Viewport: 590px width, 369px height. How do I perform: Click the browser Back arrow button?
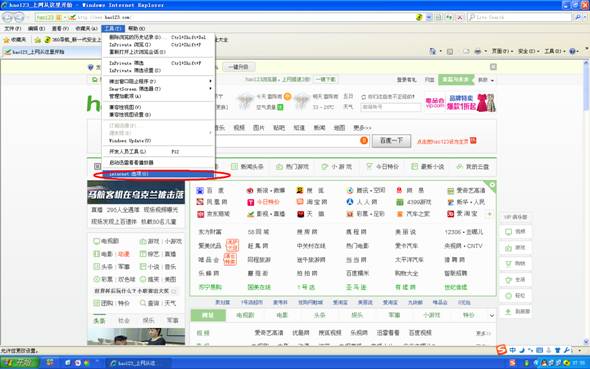[7, 17]
